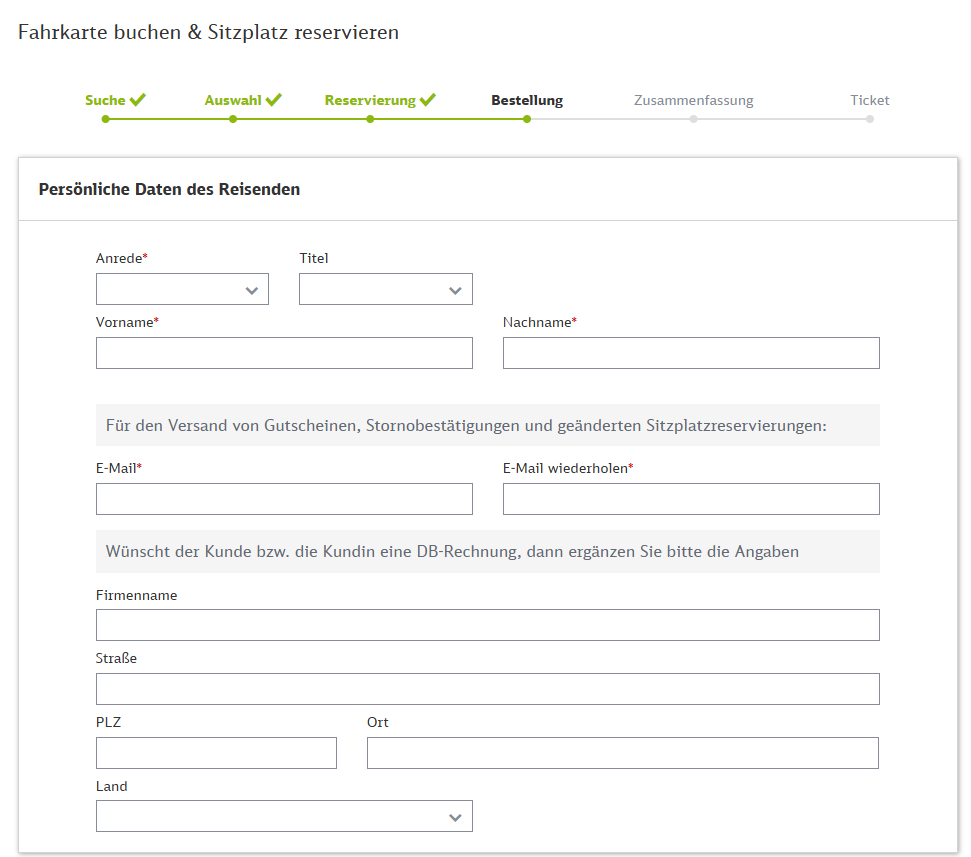Focus the Nachname text field
This screenshot has height=857, width=971.
click(x=691, y=353)
